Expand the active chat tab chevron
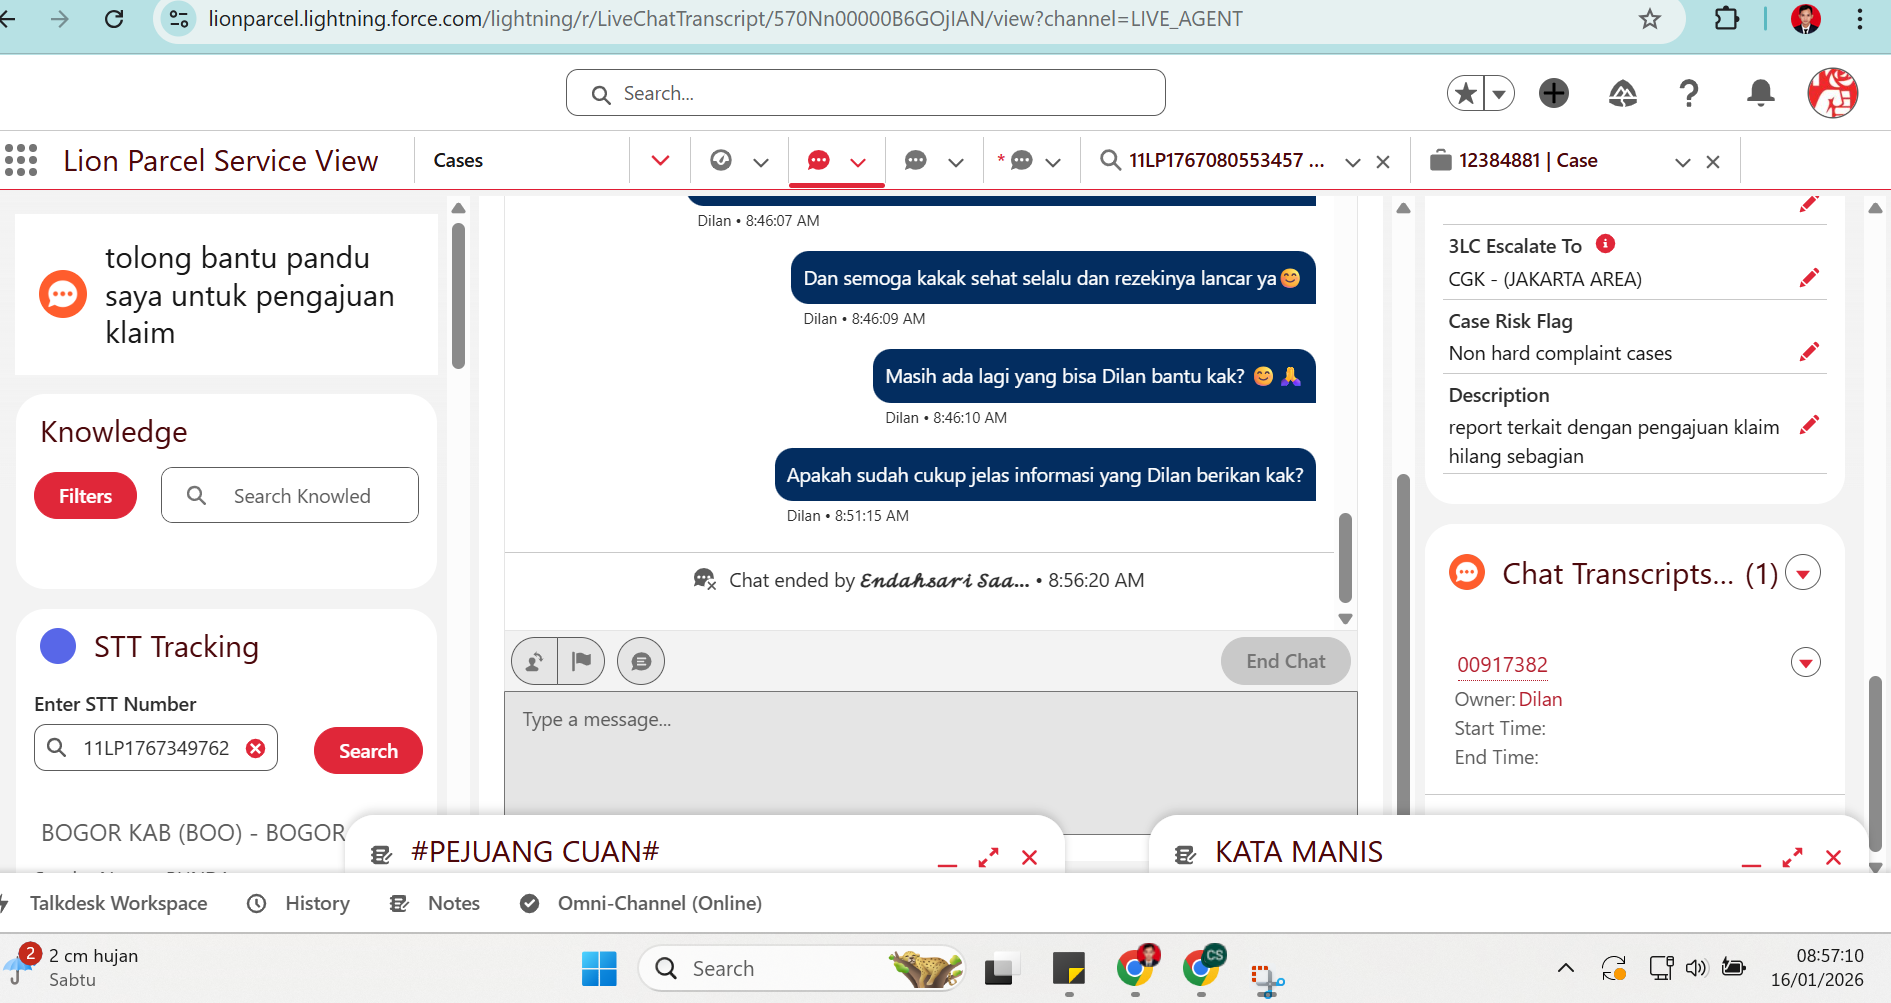This screenshot has height=1003, width=1891. pos(858,162)
